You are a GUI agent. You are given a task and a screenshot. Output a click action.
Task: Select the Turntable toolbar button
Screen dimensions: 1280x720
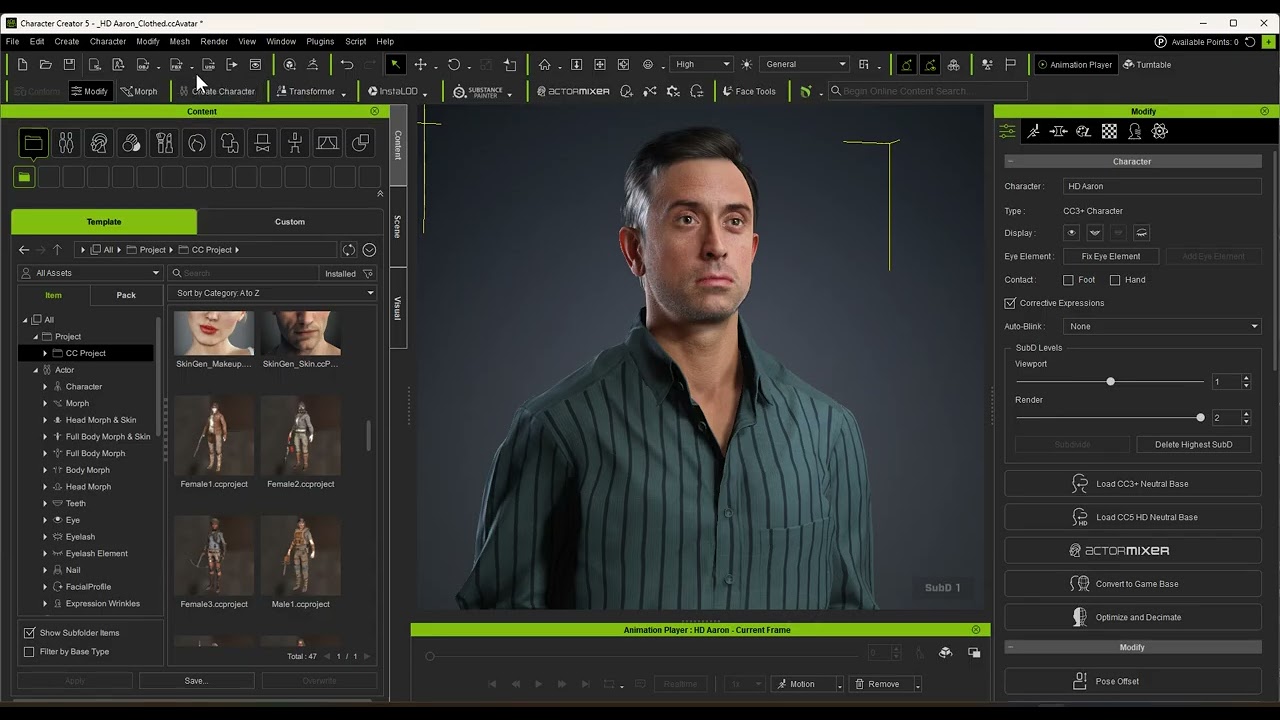pyautogui.click(x=1146, y=65)
